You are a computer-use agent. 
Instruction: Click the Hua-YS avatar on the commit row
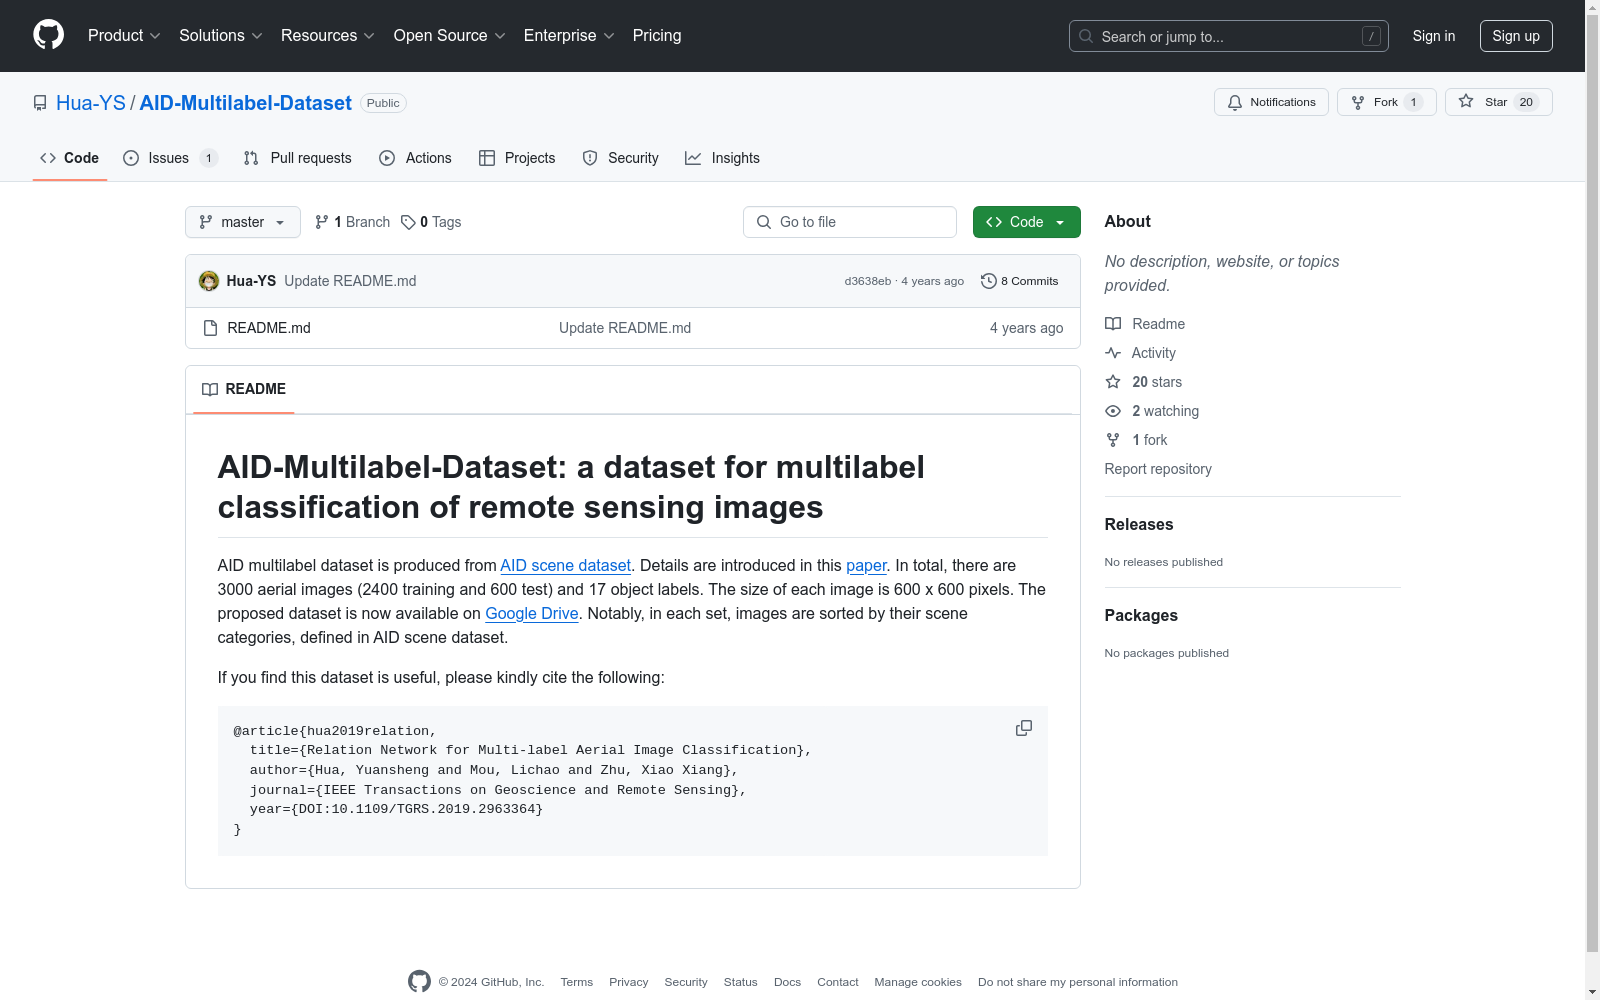tap(209, 281)
